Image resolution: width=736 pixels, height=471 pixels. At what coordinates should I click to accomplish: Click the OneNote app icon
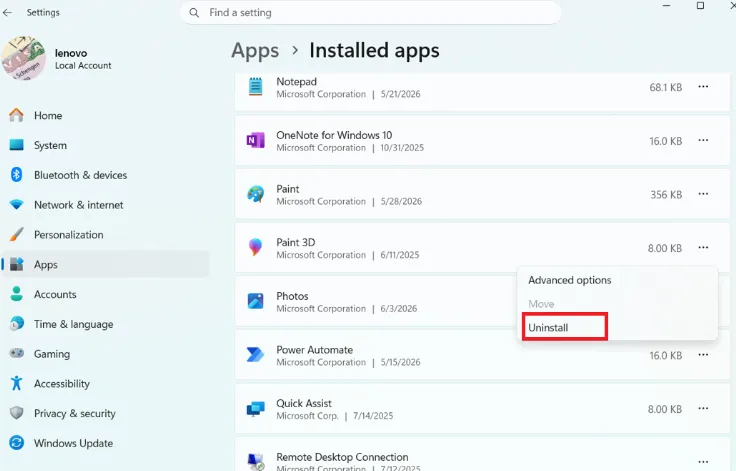point(255,140)
